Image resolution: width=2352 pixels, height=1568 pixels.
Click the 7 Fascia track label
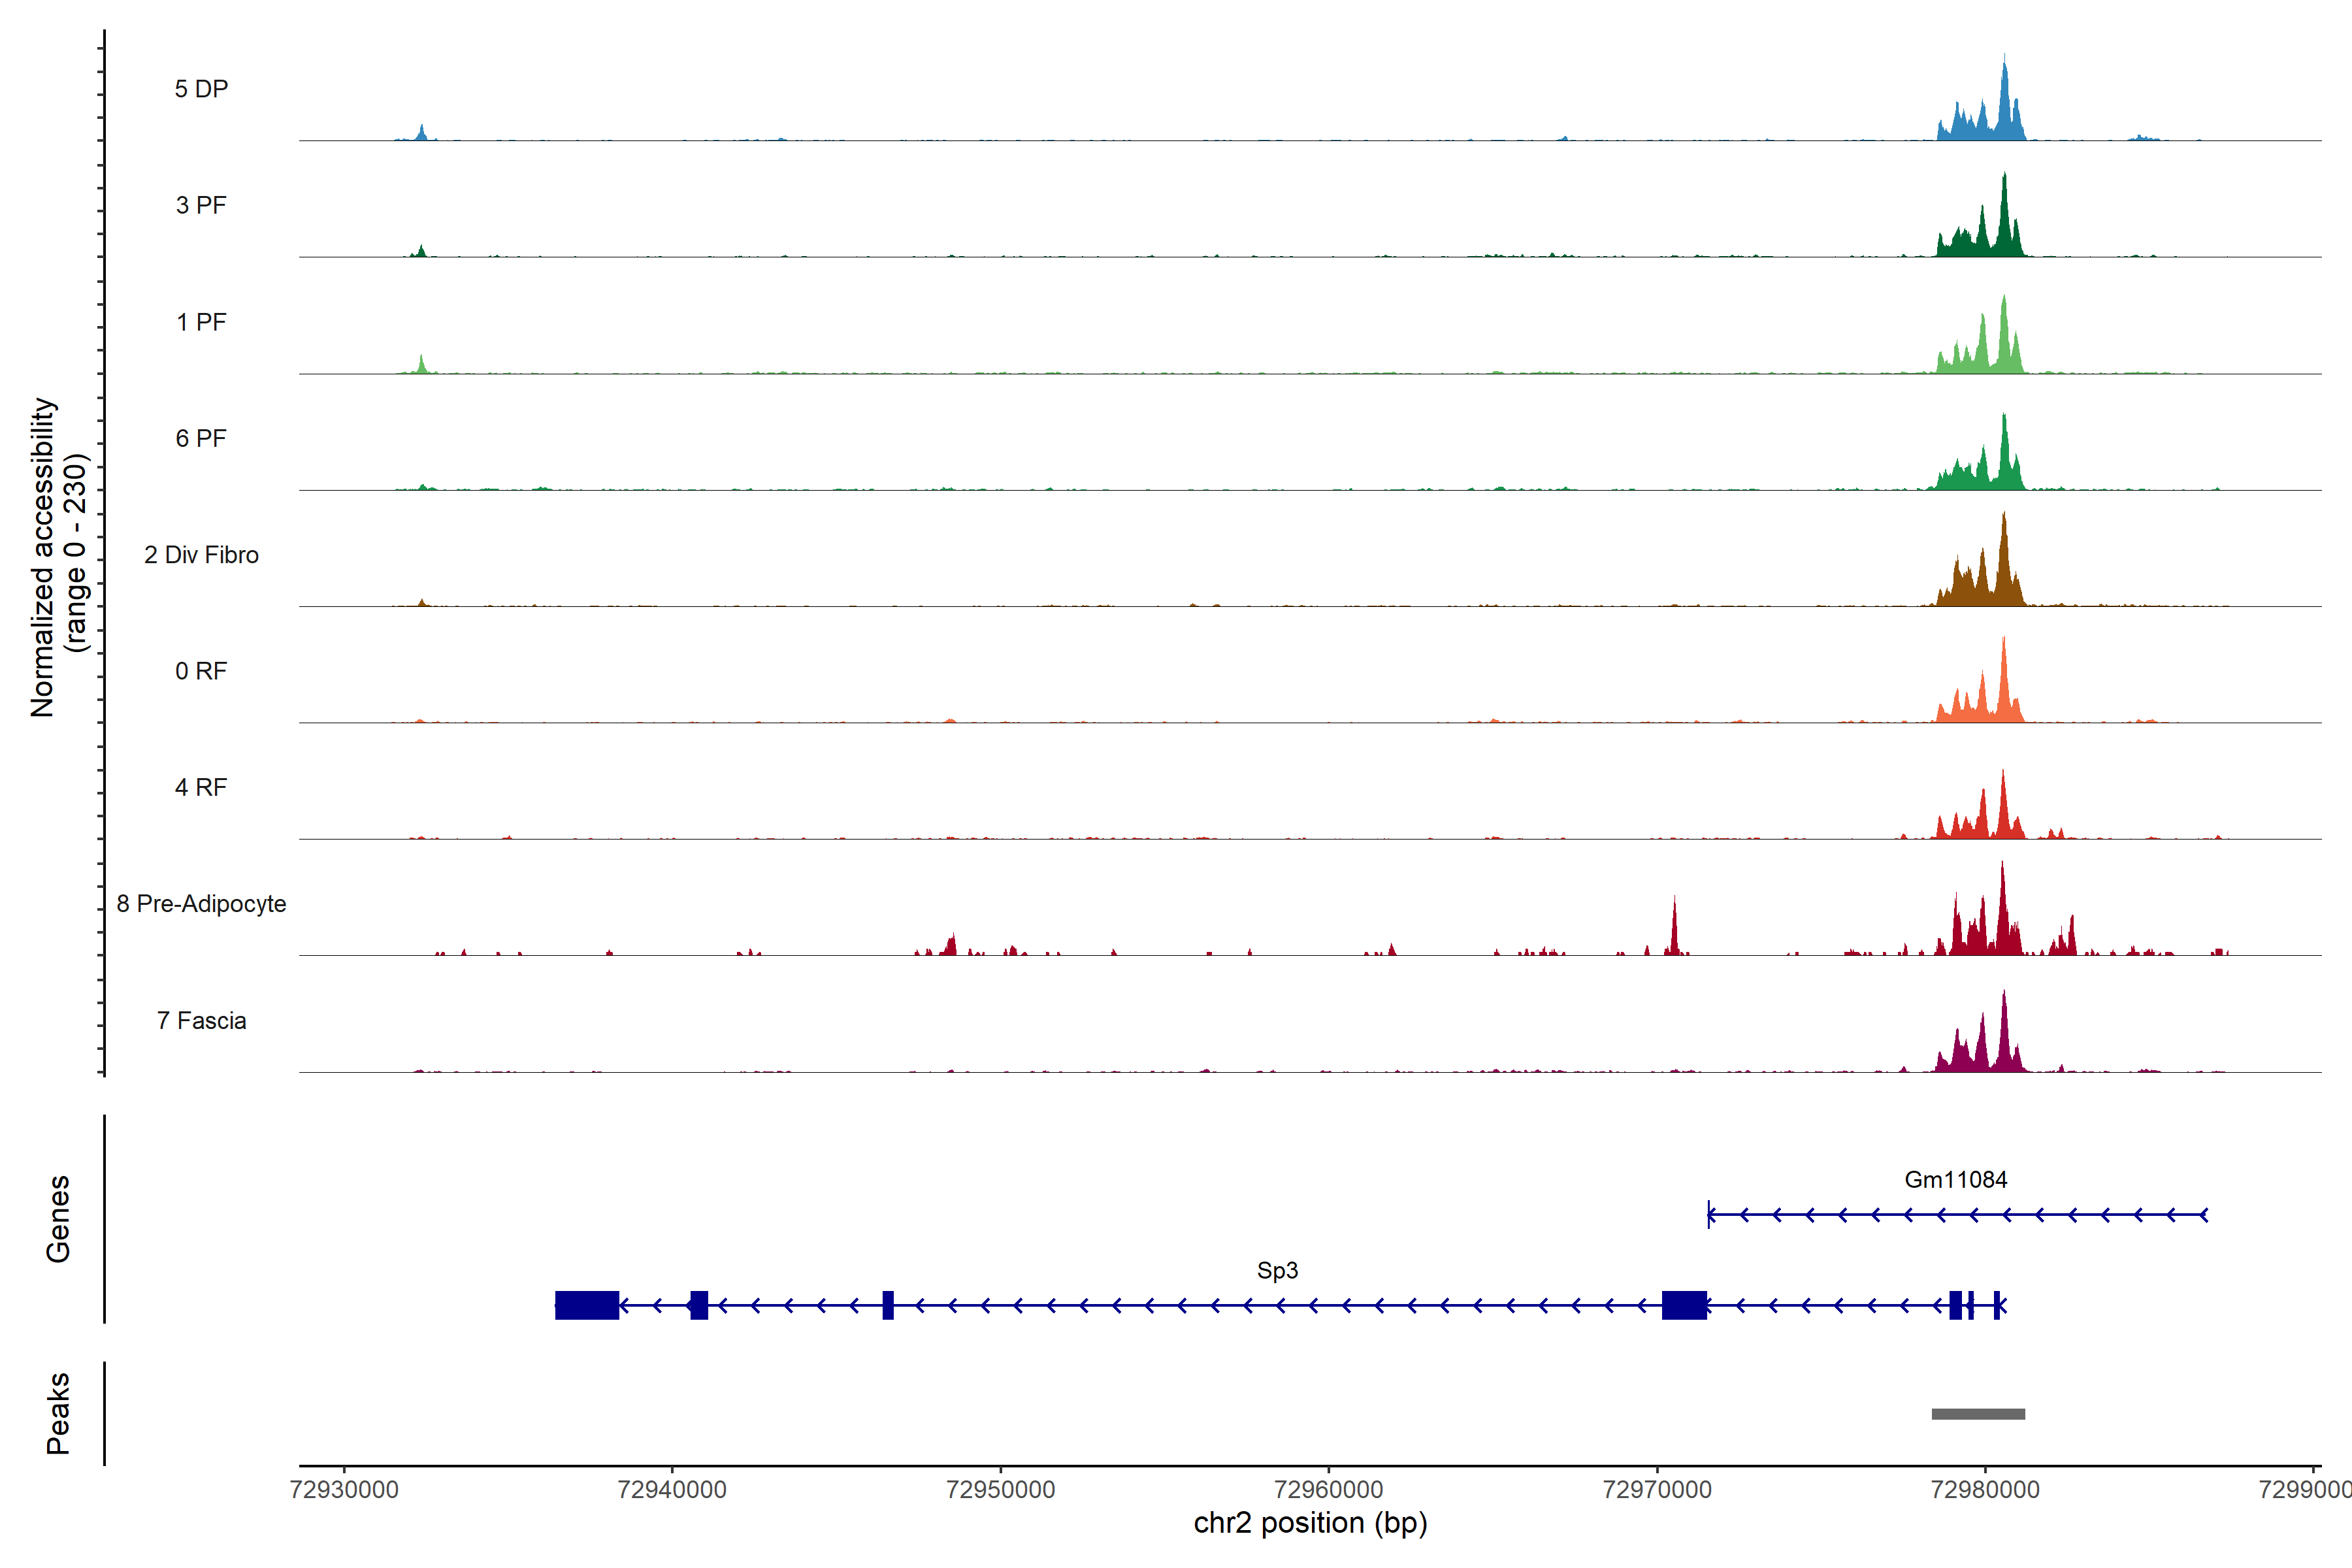pyautogui.click(x=201, y=1020)
